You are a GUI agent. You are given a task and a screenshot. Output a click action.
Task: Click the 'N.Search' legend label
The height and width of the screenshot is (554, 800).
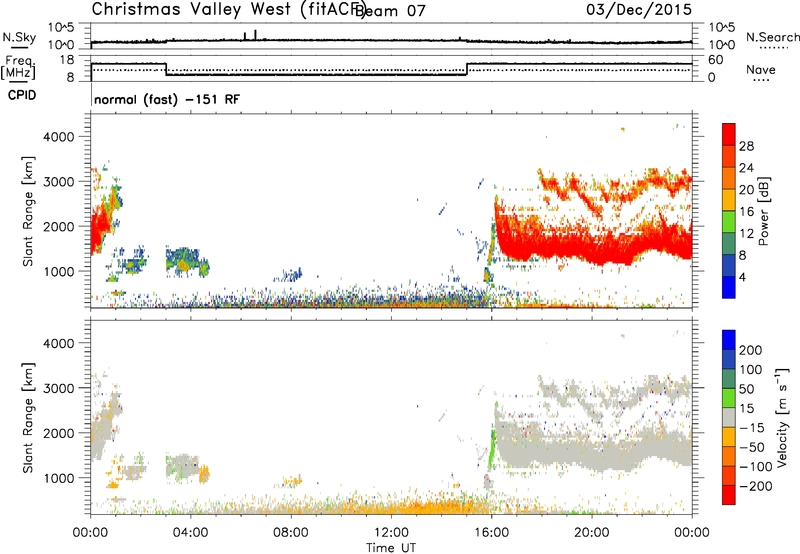coord(772,37)
